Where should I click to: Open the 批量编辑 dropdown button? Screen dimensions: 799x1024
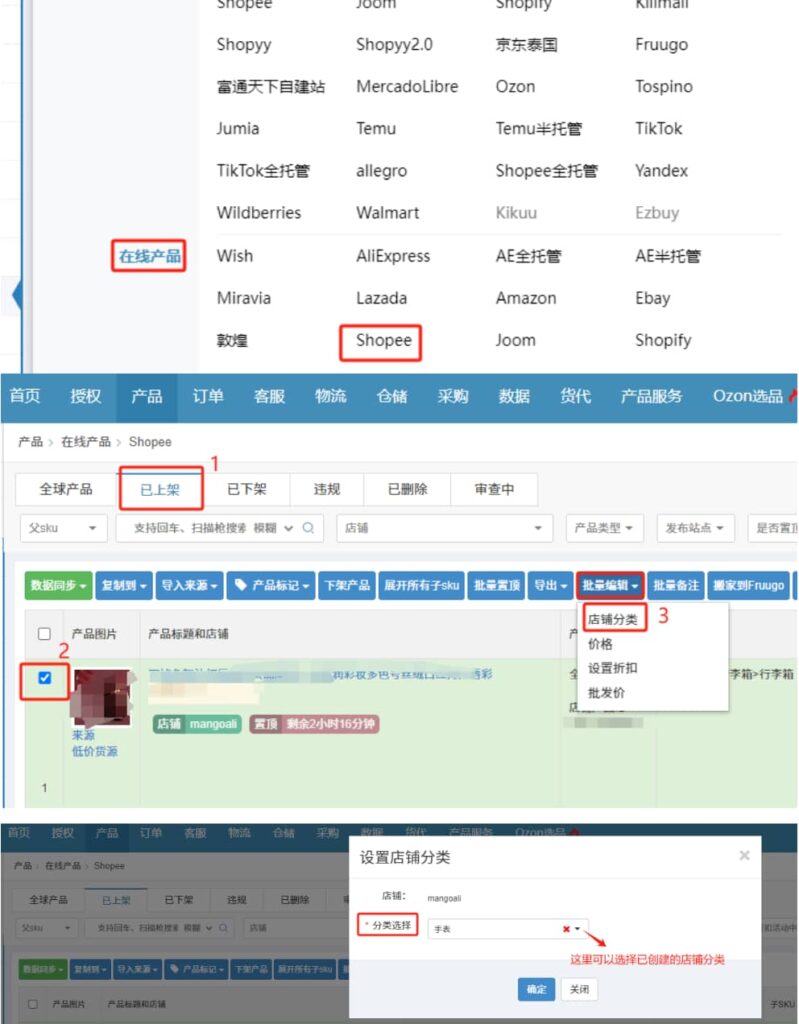(610, 585)
